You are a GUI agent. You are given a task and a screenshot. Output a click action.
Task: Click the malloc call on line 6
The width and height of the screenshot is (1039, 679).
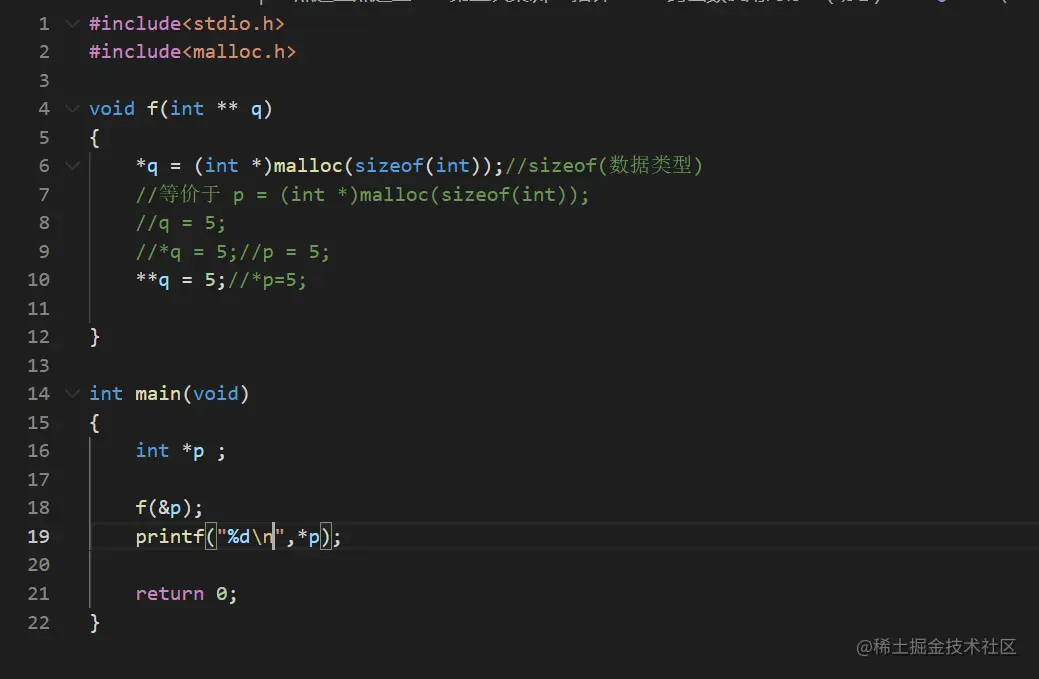(x=388, y=166)
